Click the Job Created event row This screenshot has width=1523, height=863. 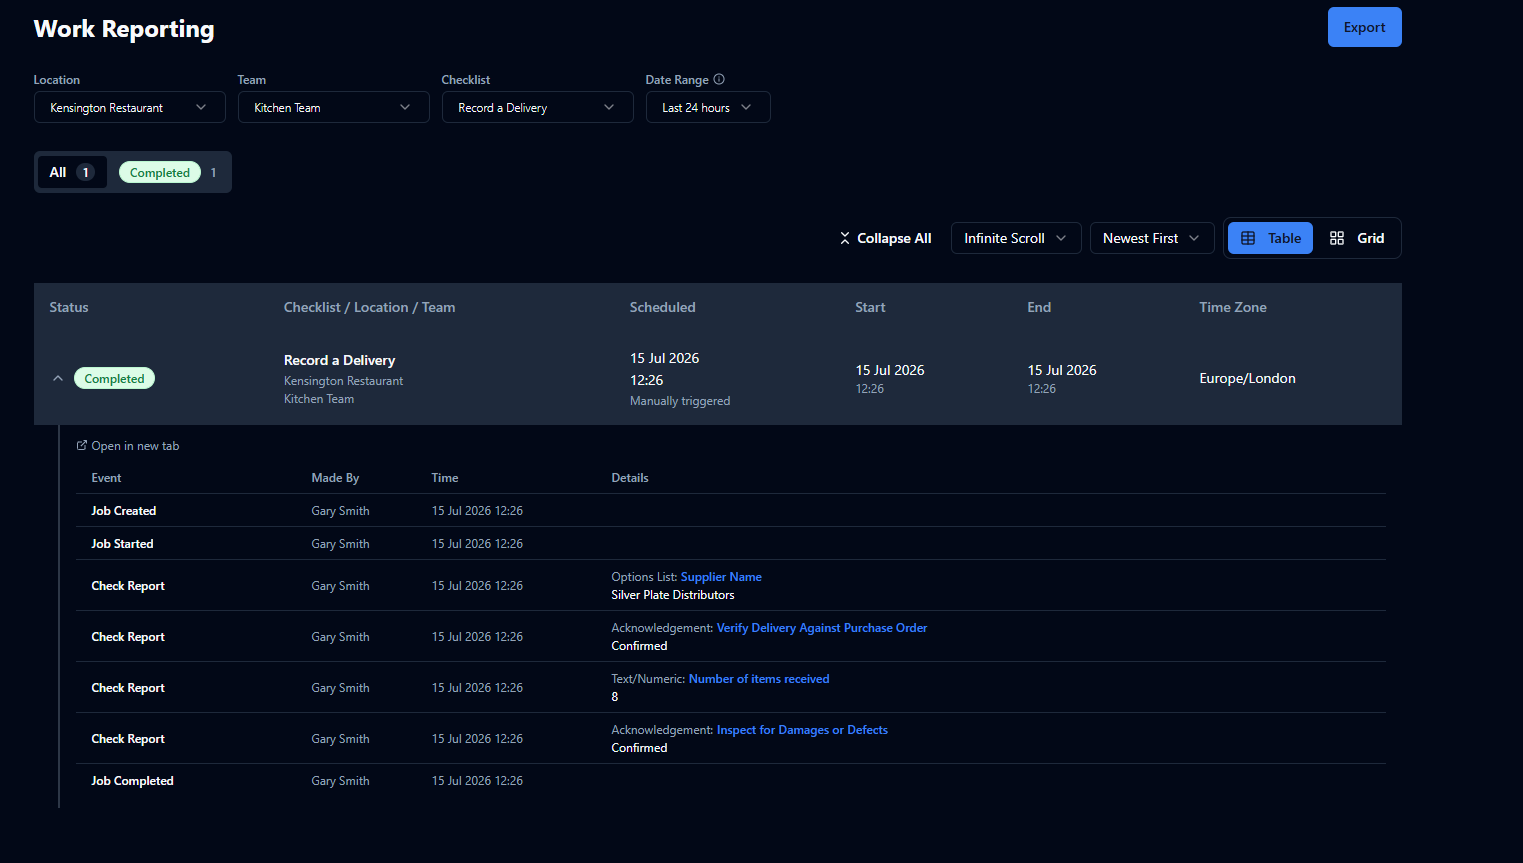[731, 510]
